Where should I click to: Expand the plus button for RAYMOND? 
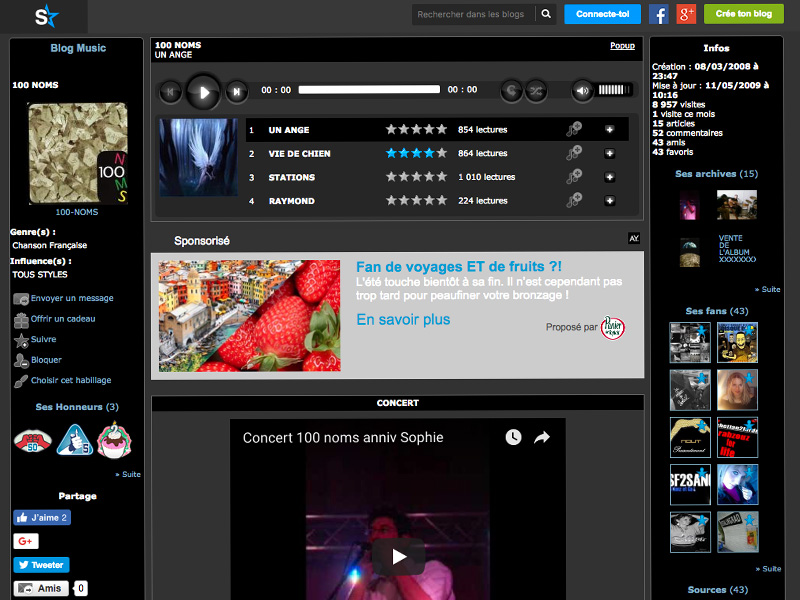point(609,201)
